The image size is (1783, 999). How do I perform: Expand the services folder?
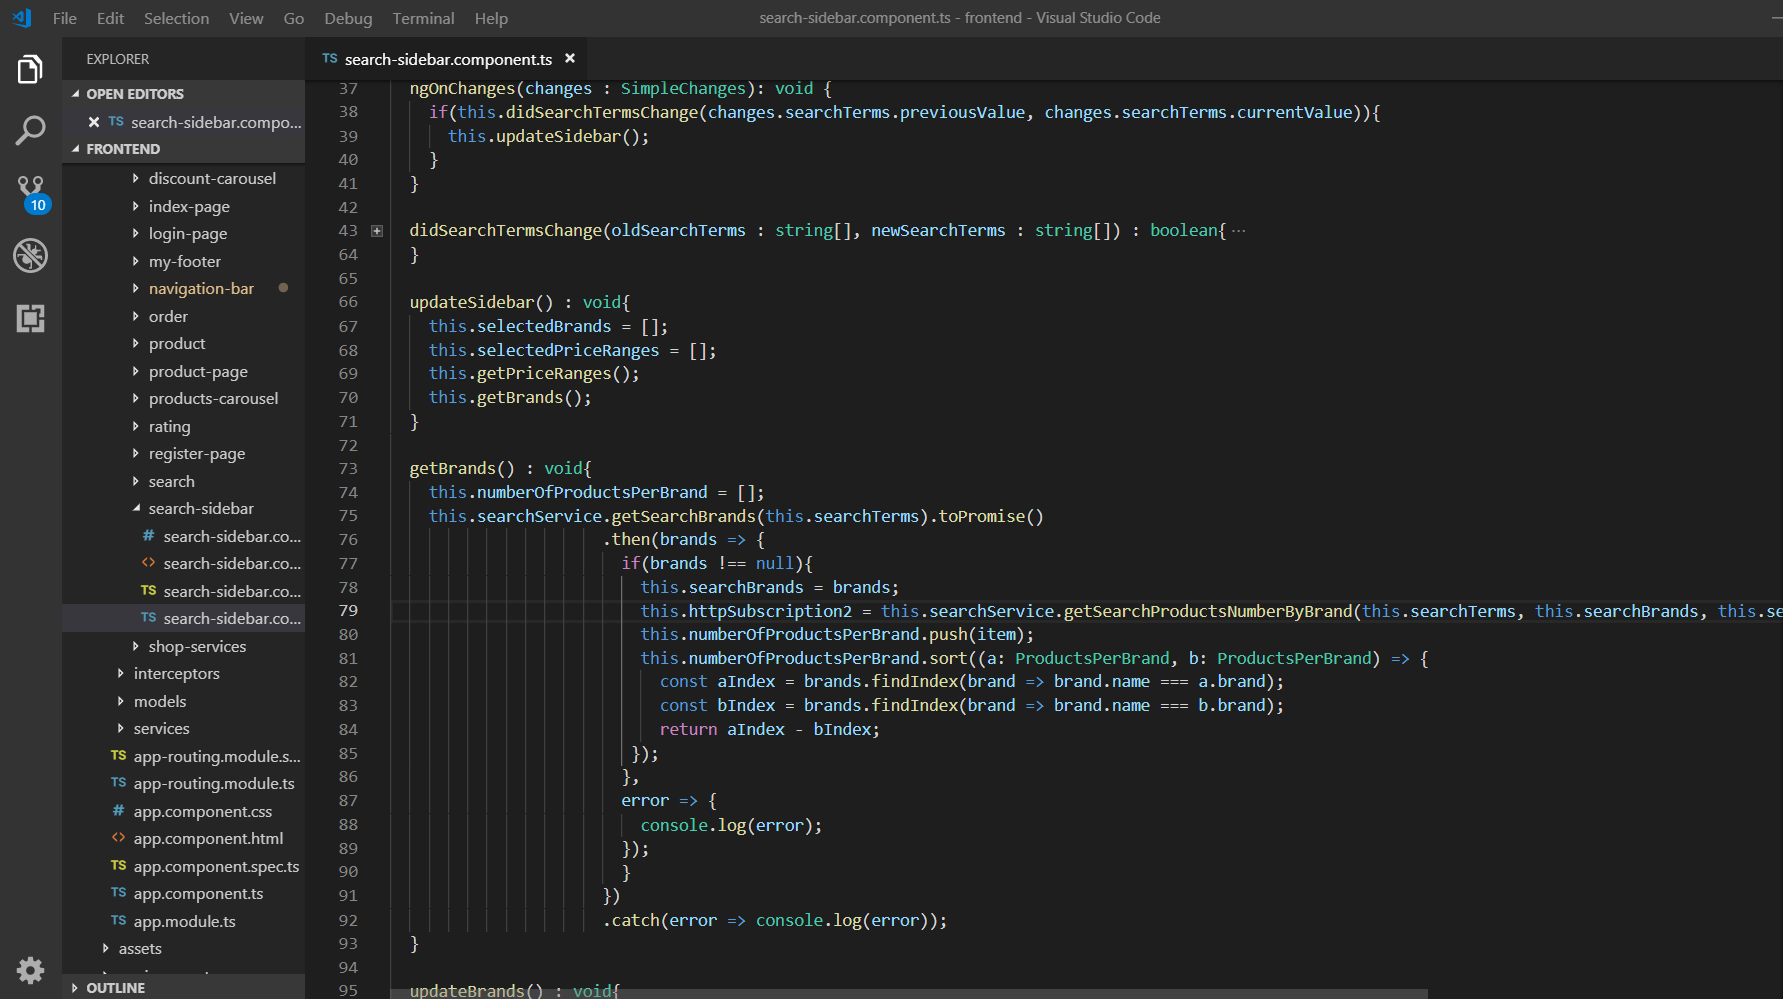coord(161,728)
